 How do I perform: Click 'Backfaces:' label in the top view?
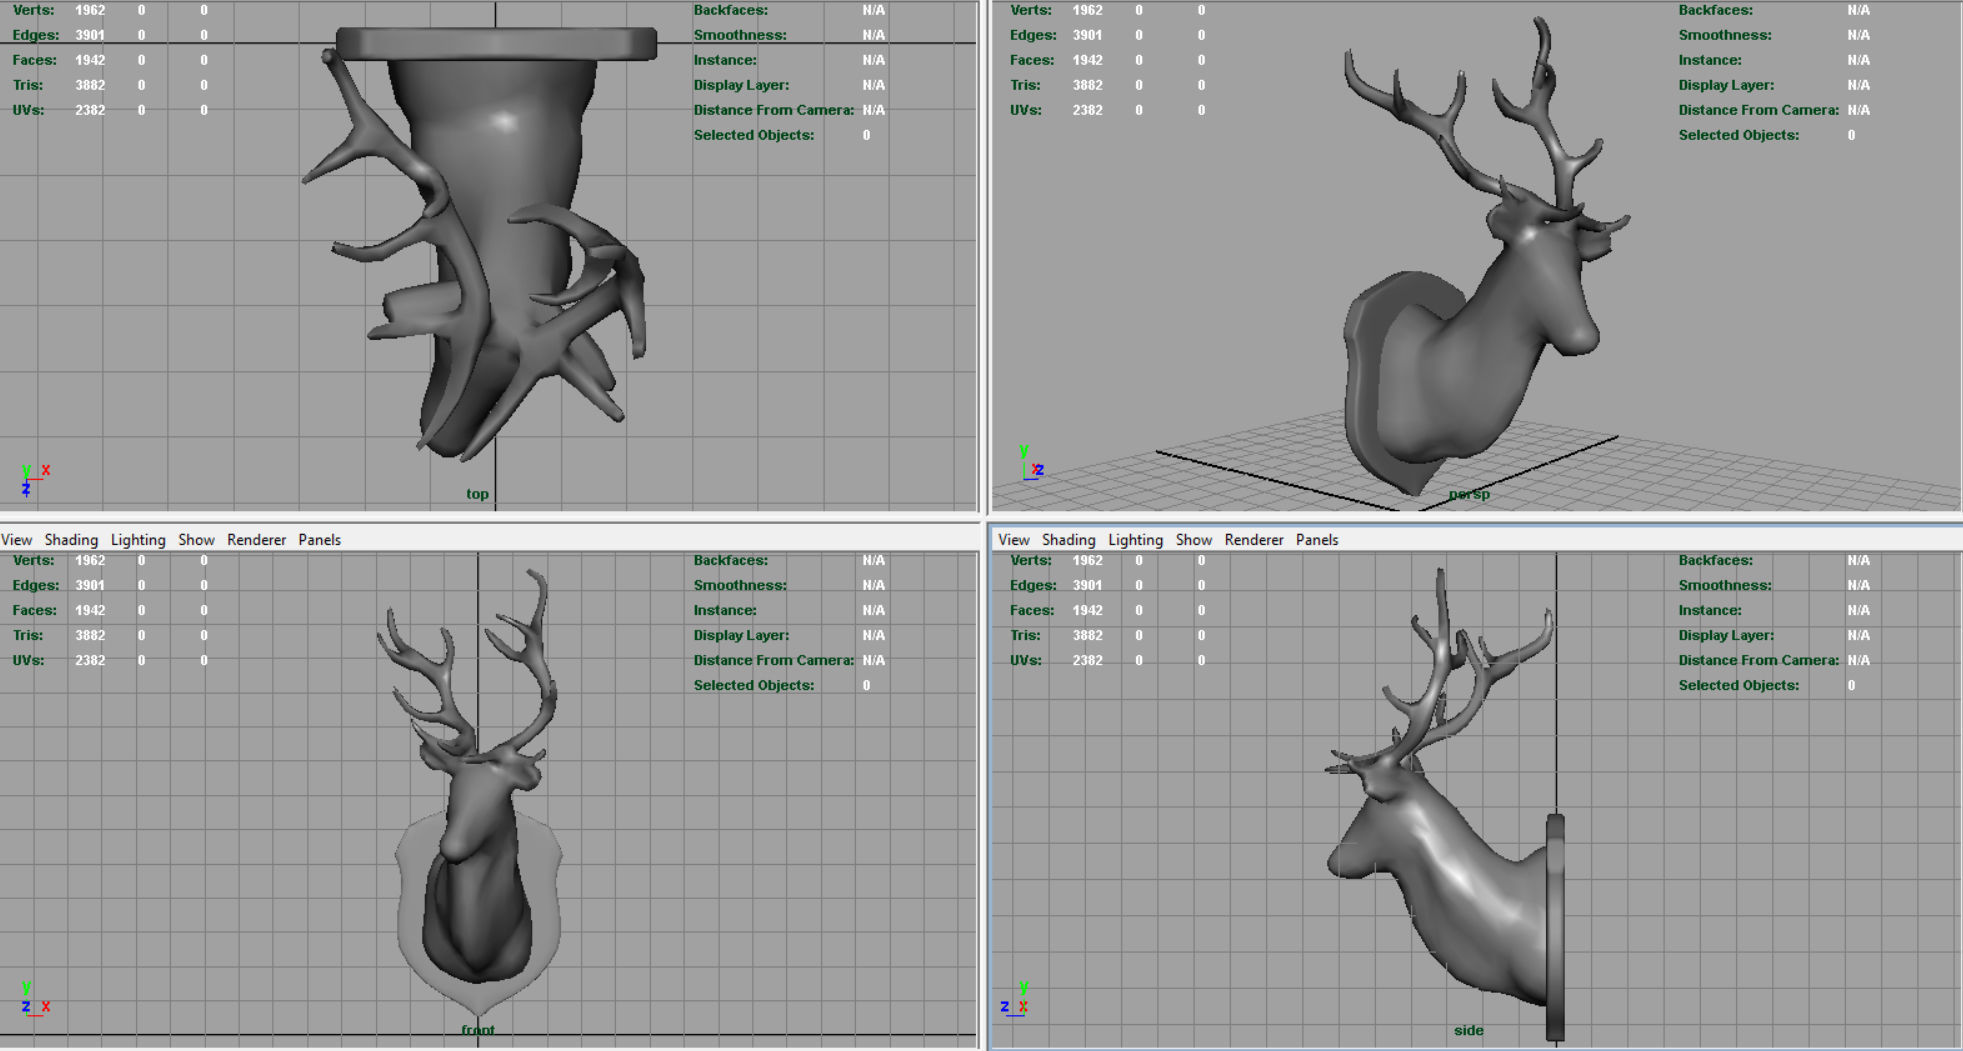click(731, 10)
